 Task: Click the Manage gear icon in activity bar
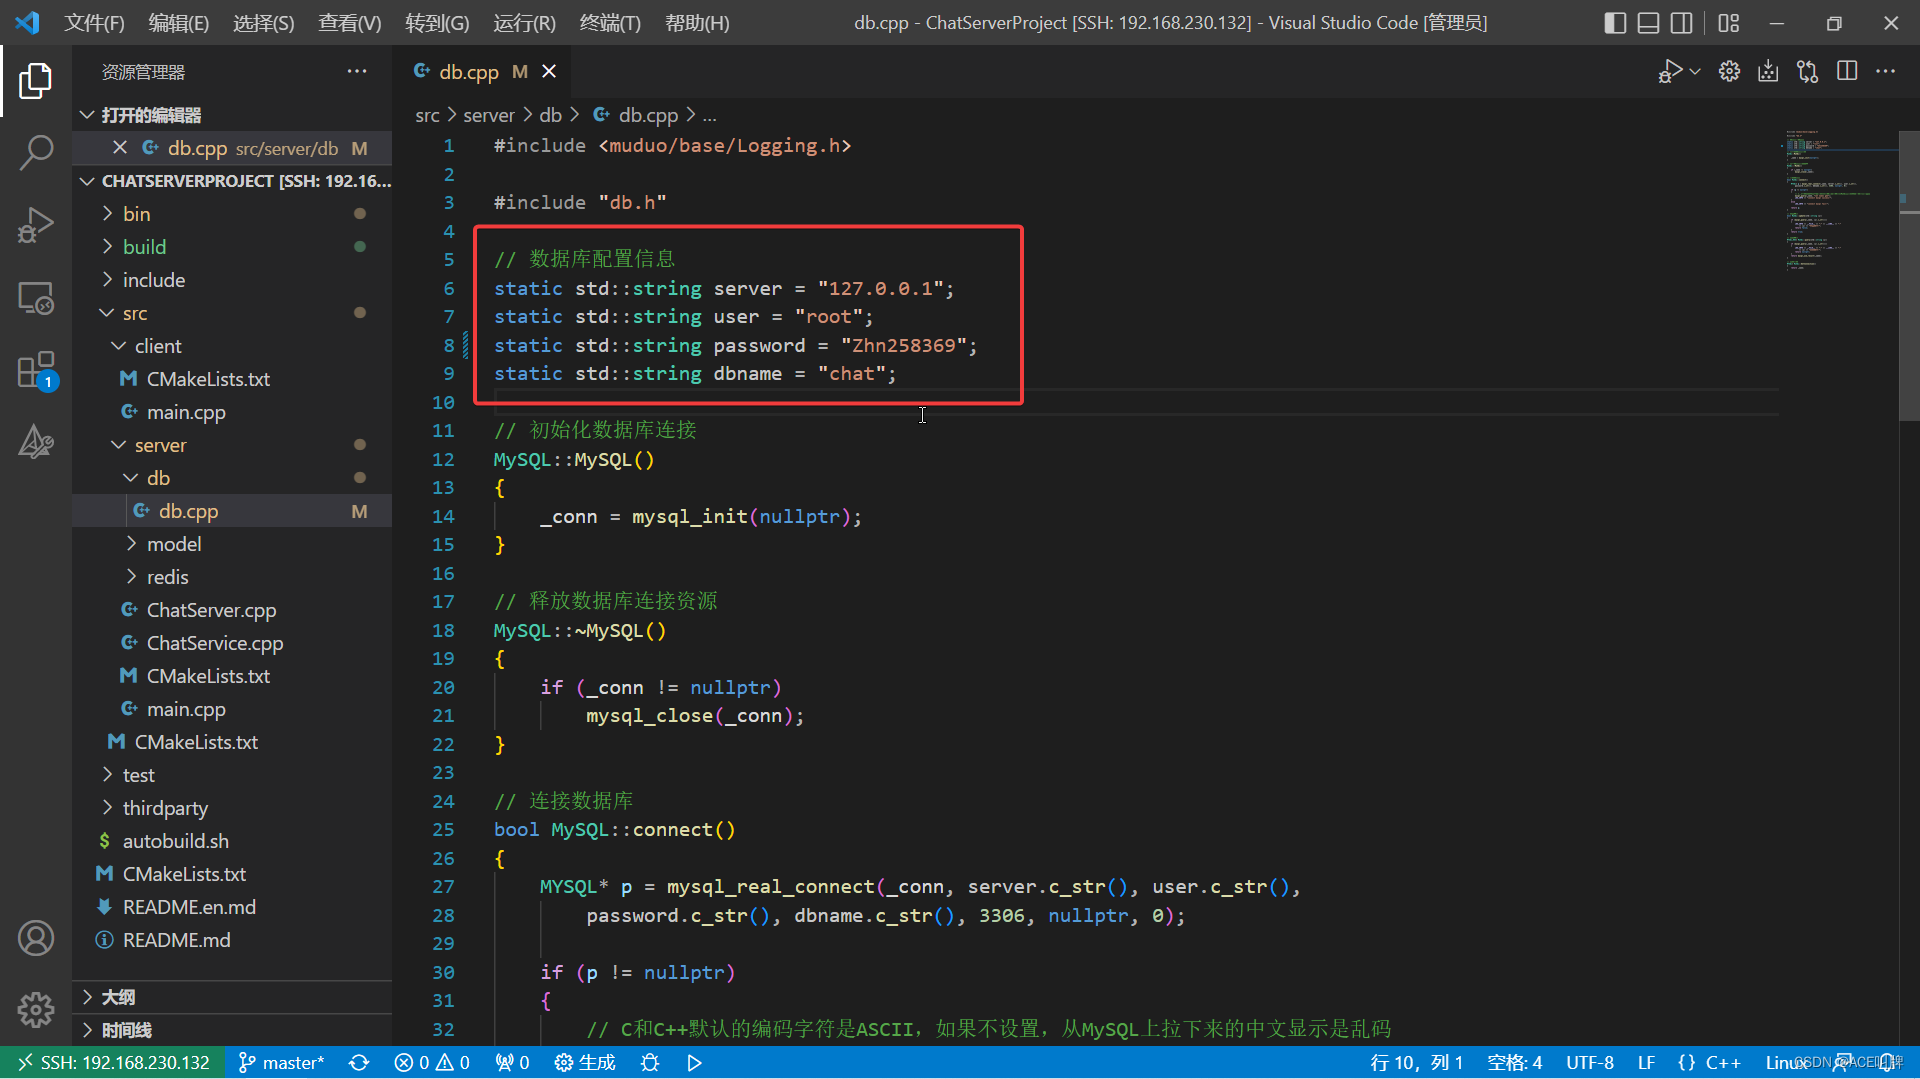(x=36, y=1009)
